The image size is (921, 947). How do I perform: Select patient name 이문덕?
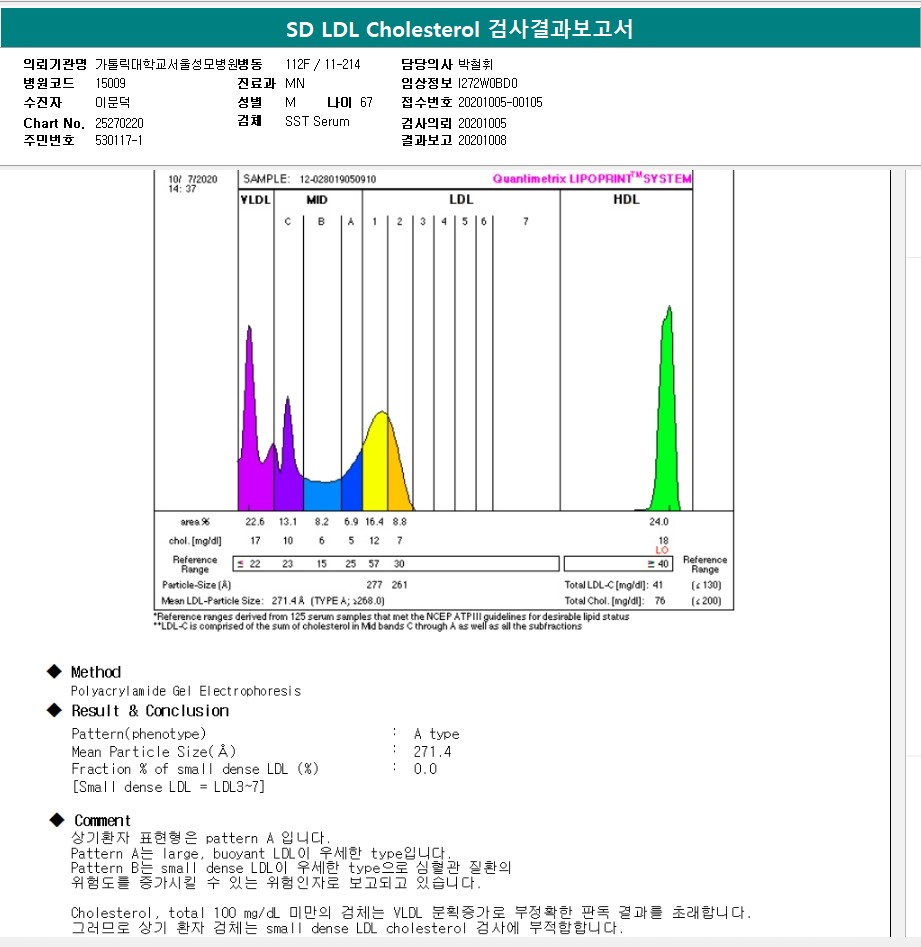pos(112,103)
